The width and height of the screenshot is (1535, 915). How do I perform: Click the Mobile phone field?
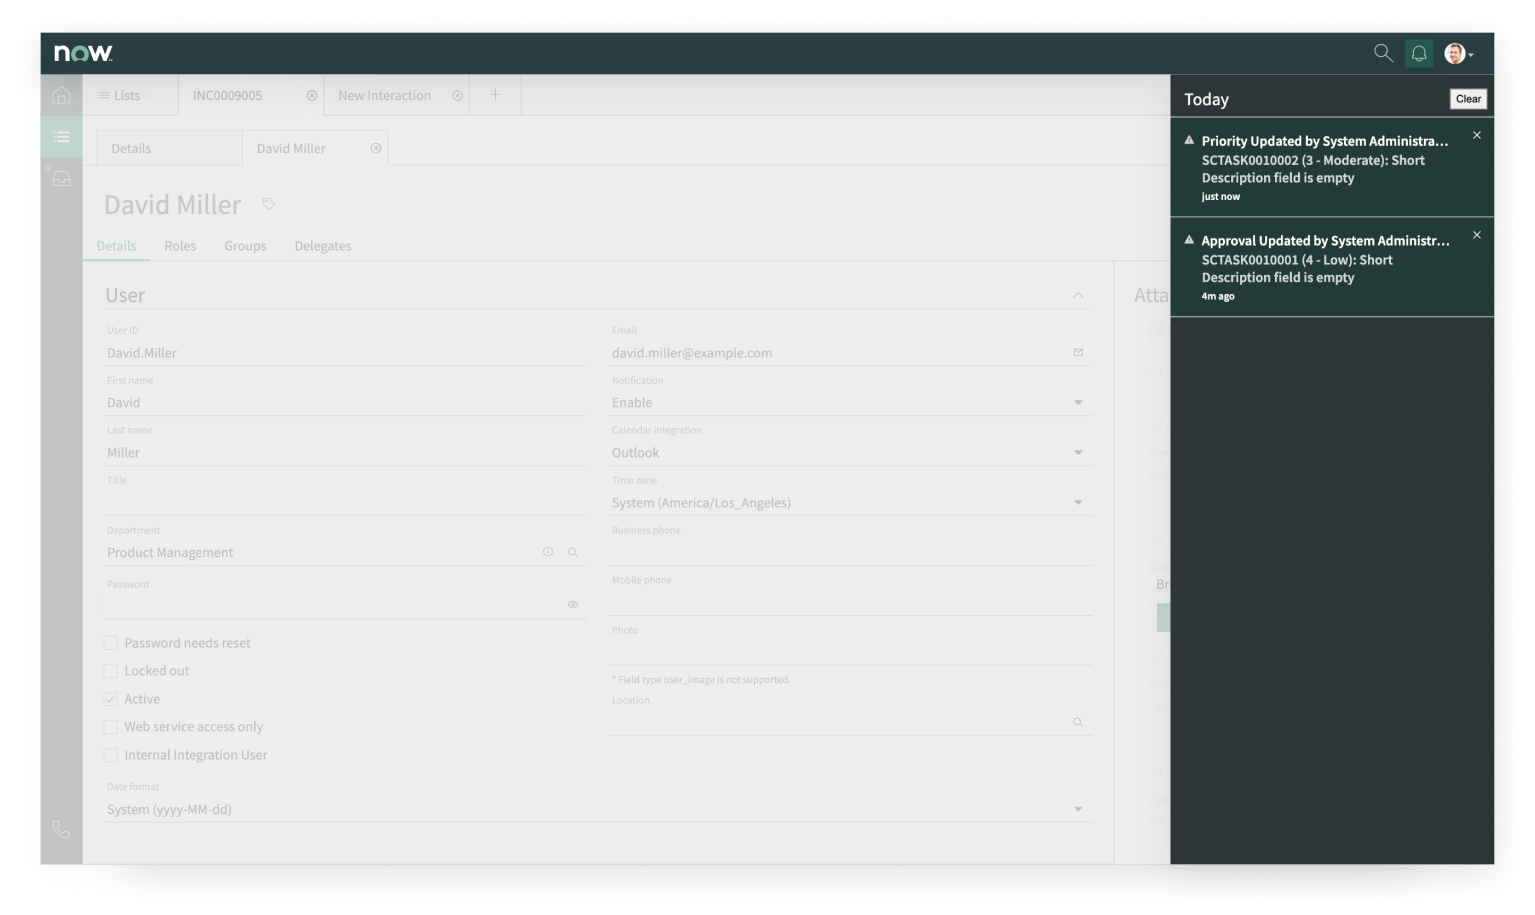[850, 603]
